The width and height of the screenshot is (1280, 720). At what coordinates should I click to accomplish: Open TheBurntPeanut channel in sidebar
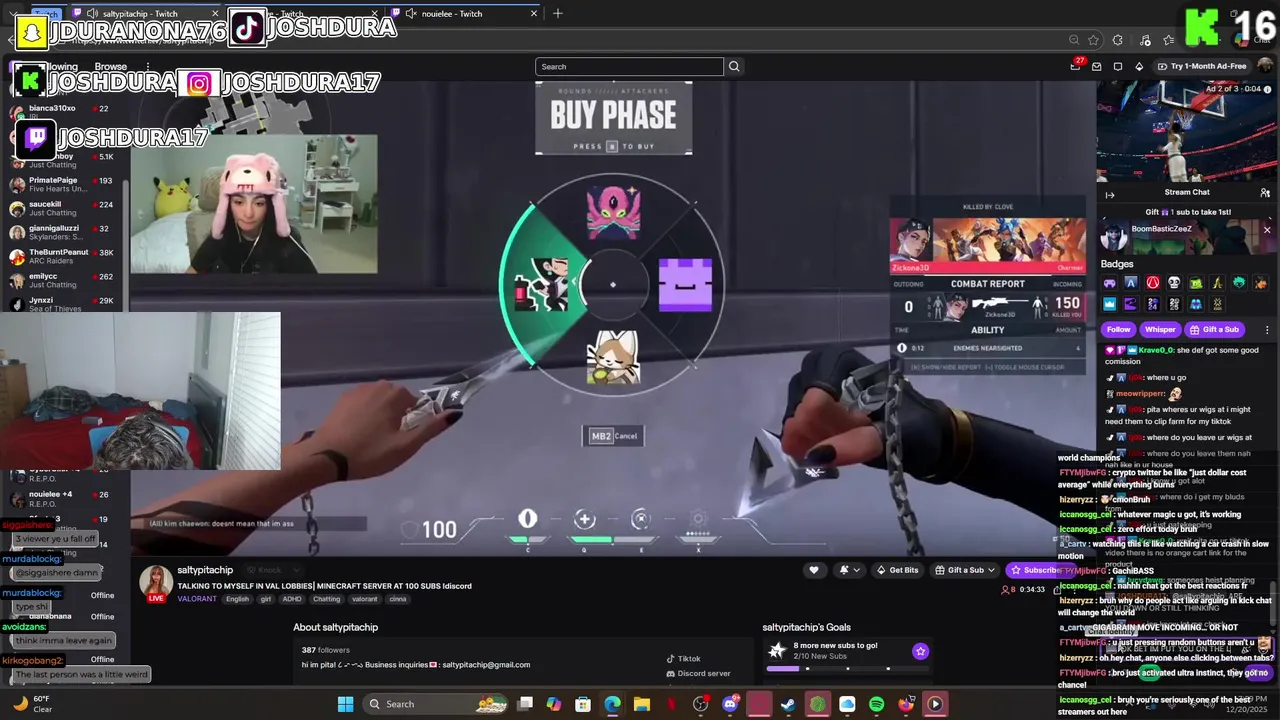coord(66,257)
